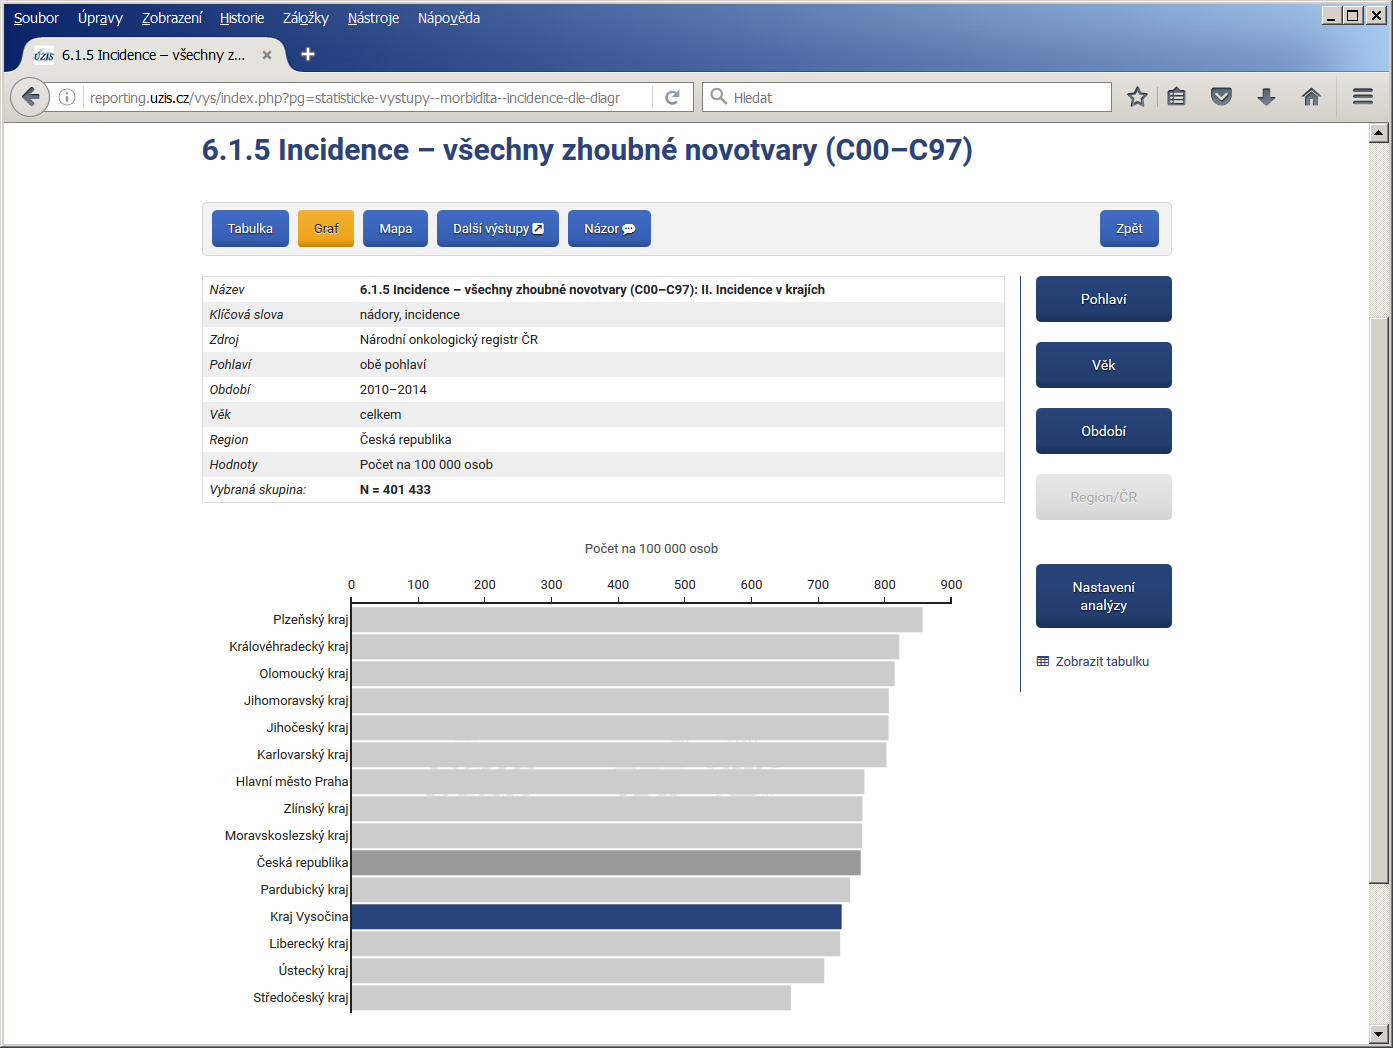Image resolution: width=1393 pixels, height=1048 pixels.
Task: Click the Zlínský kraj bar
Action: (x=607, y=809)
